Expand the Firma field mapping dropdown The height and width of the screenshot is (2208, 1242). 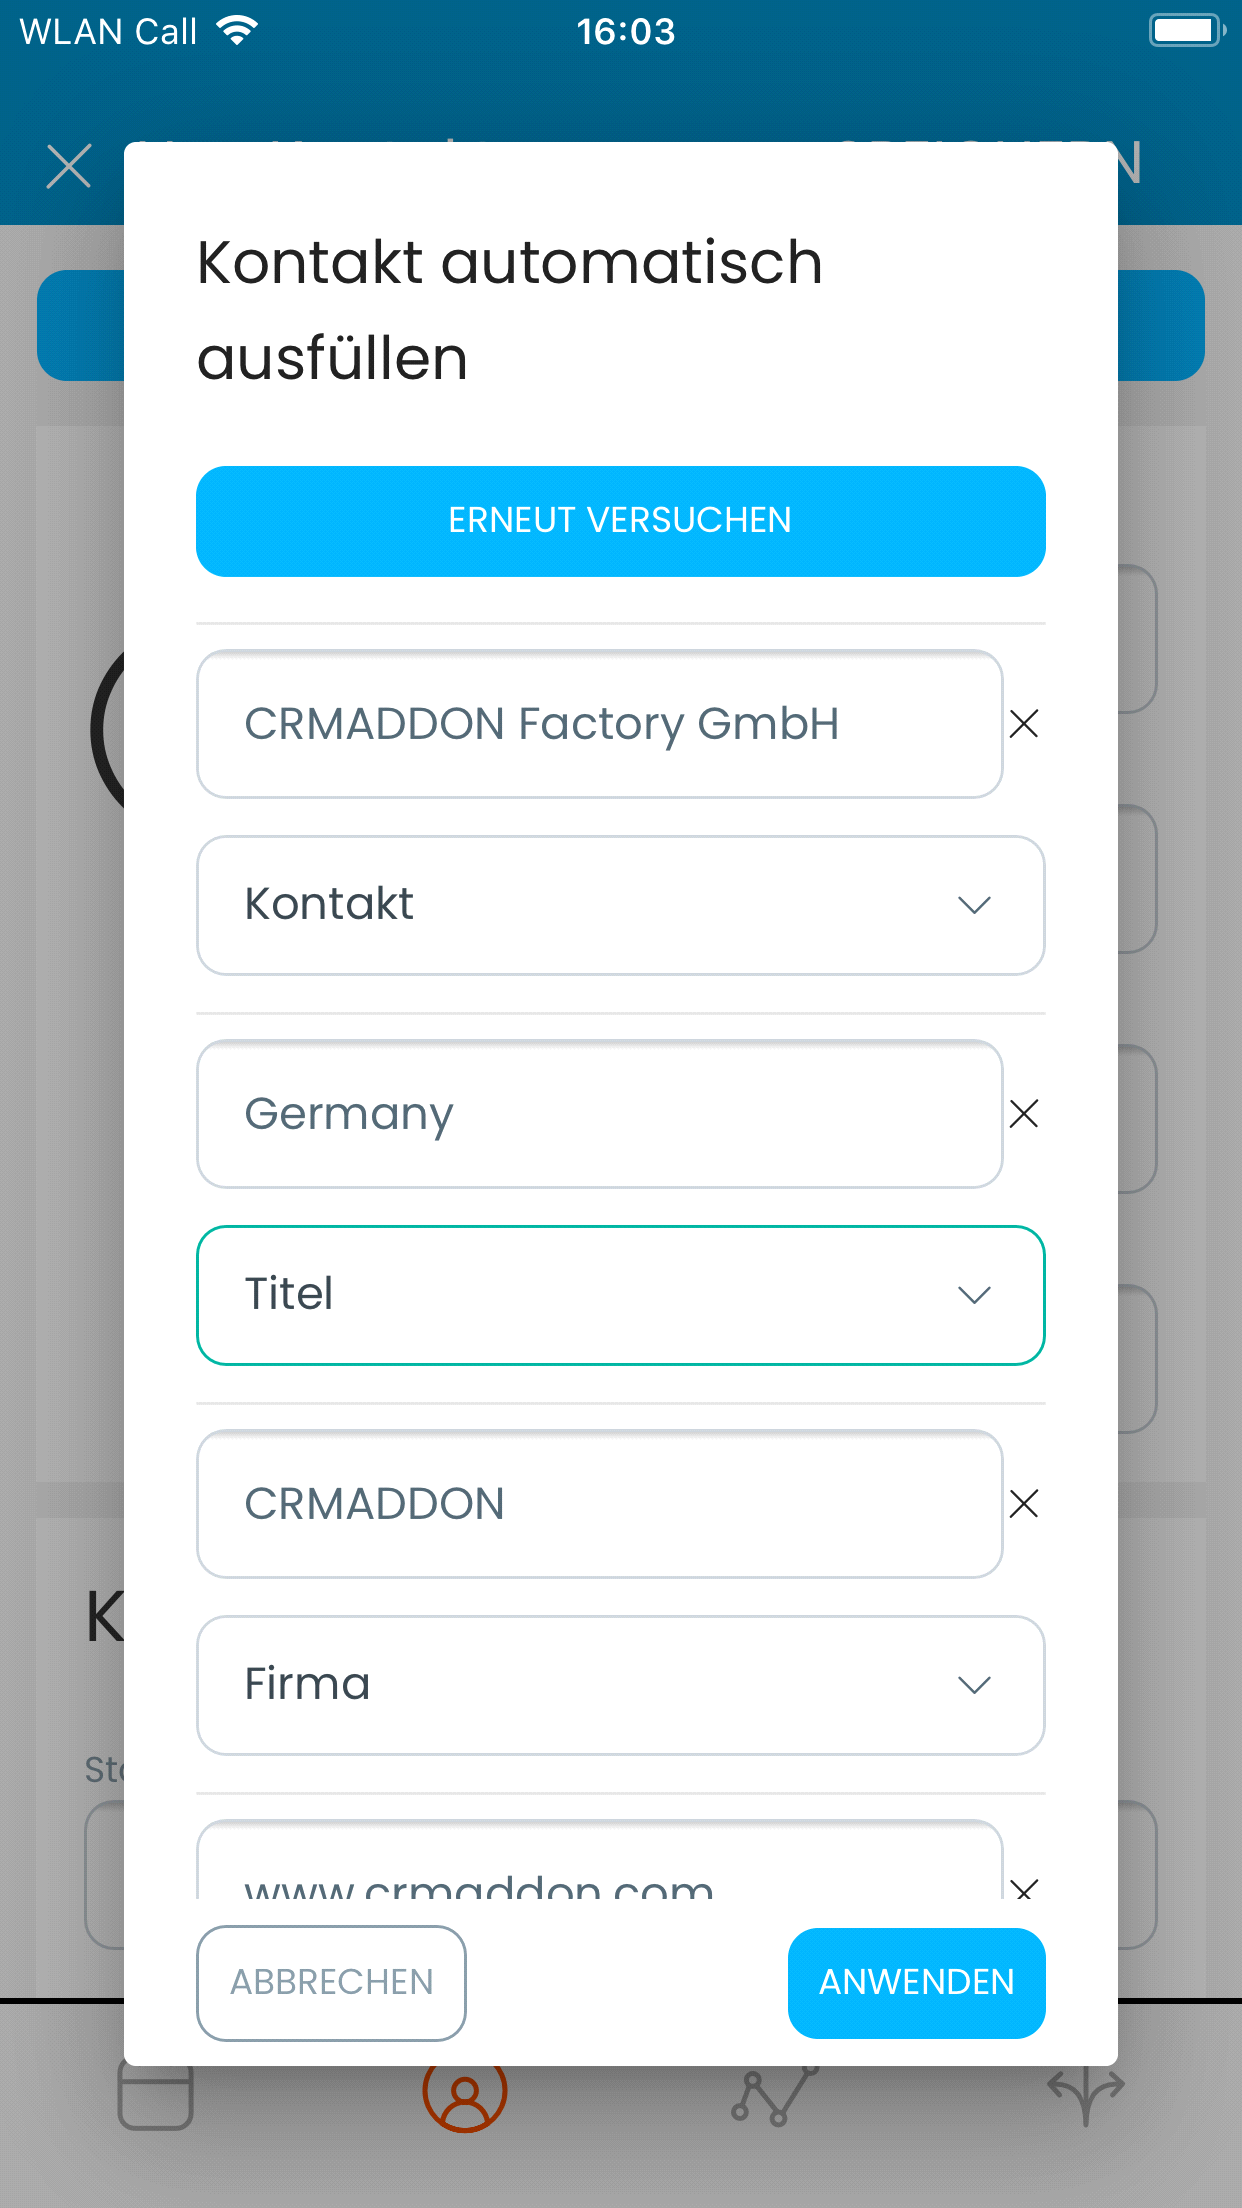click(620, 1685)
